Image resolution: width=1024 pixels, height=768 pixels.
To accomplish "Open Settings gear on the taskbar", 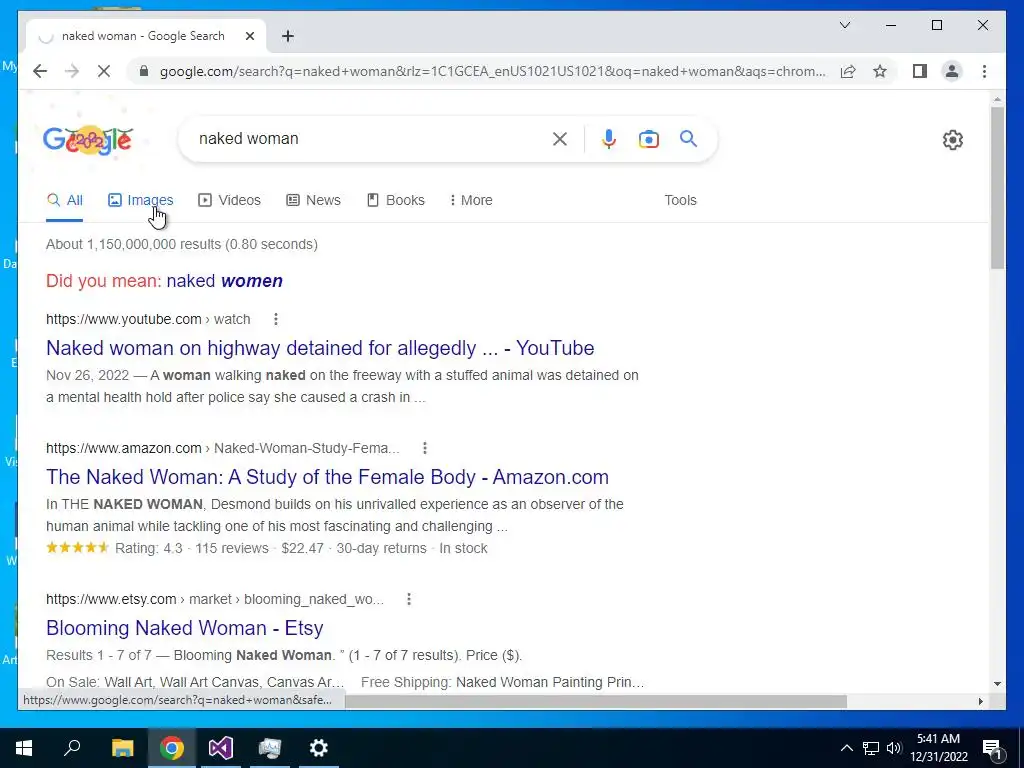I will pos(319,748).
